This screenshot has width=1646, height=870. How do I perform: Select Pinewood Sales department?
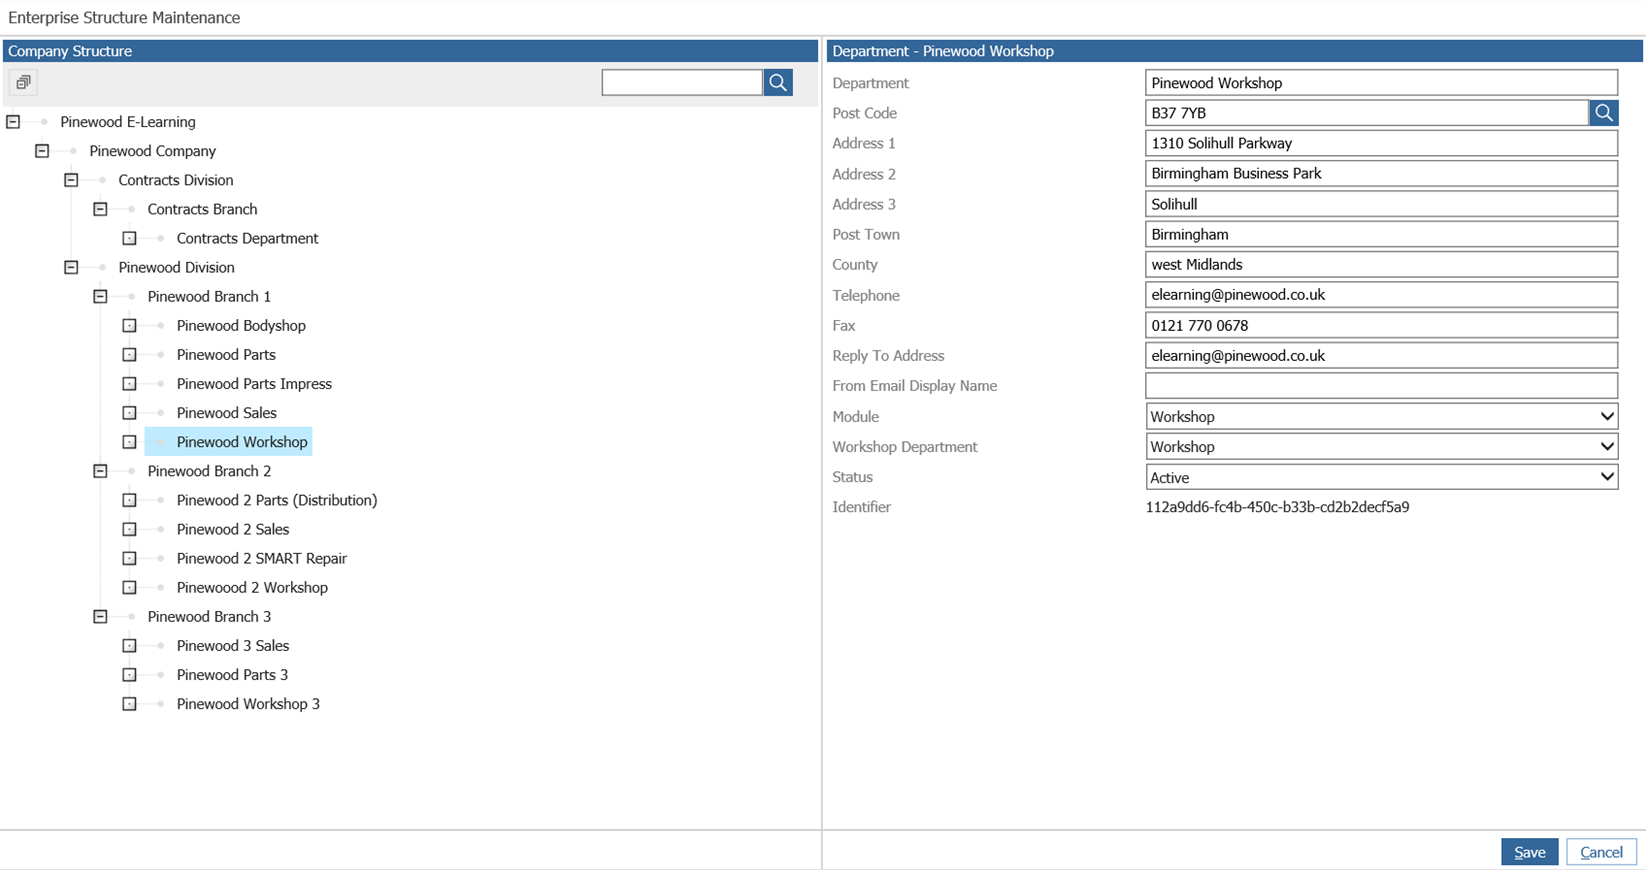point(226,412)
